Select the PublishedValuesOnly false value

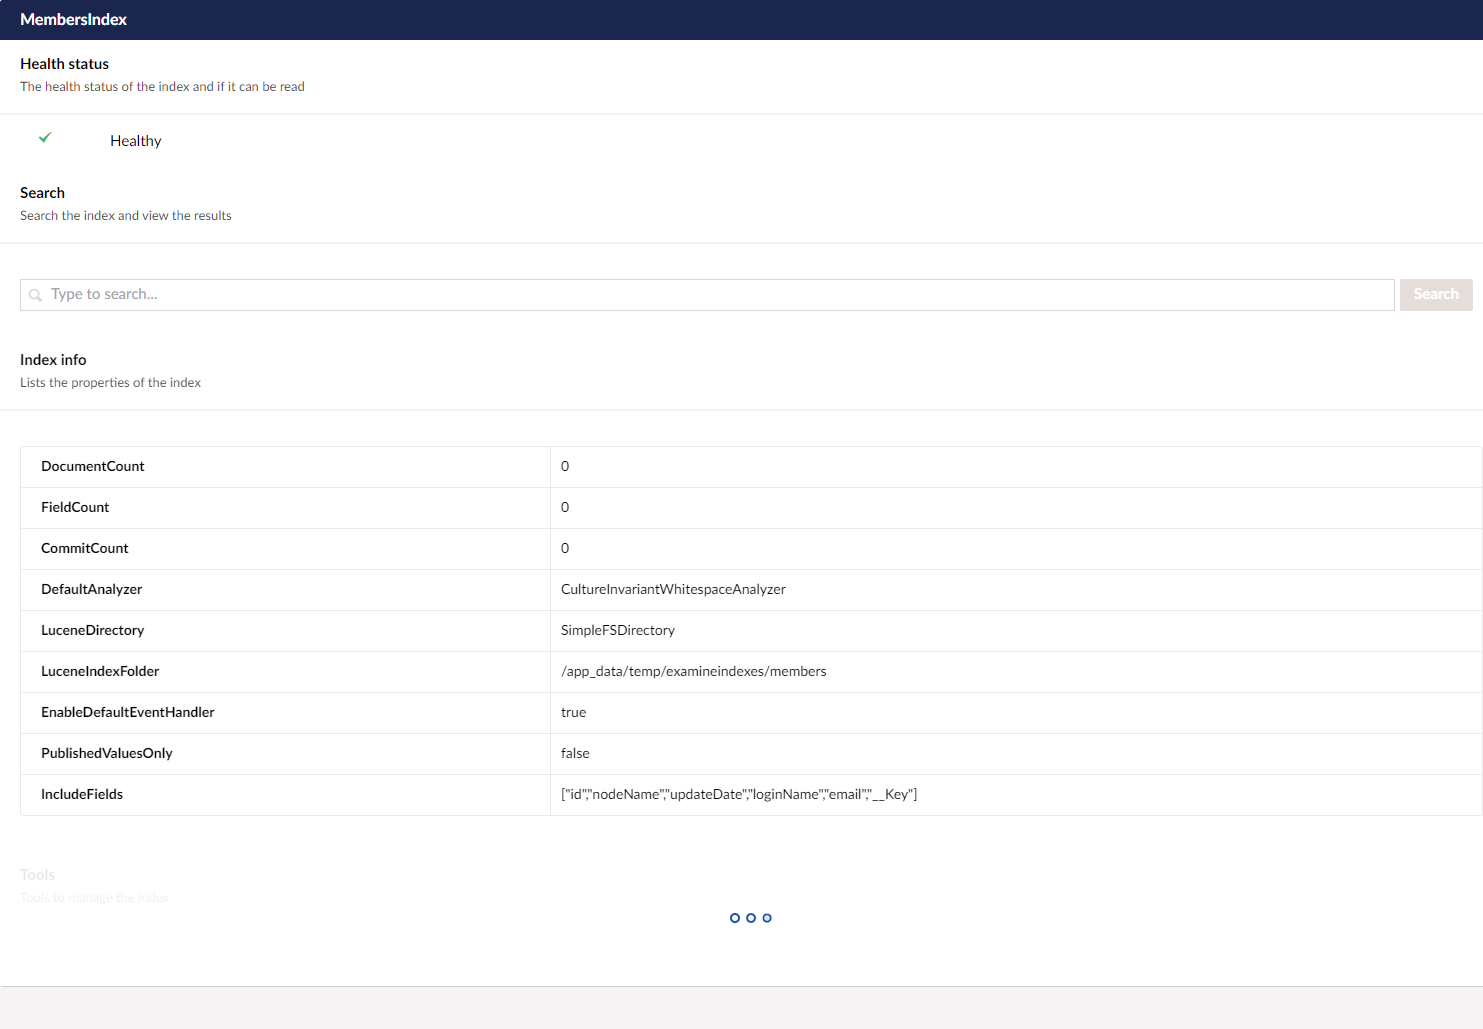point(575,753)
